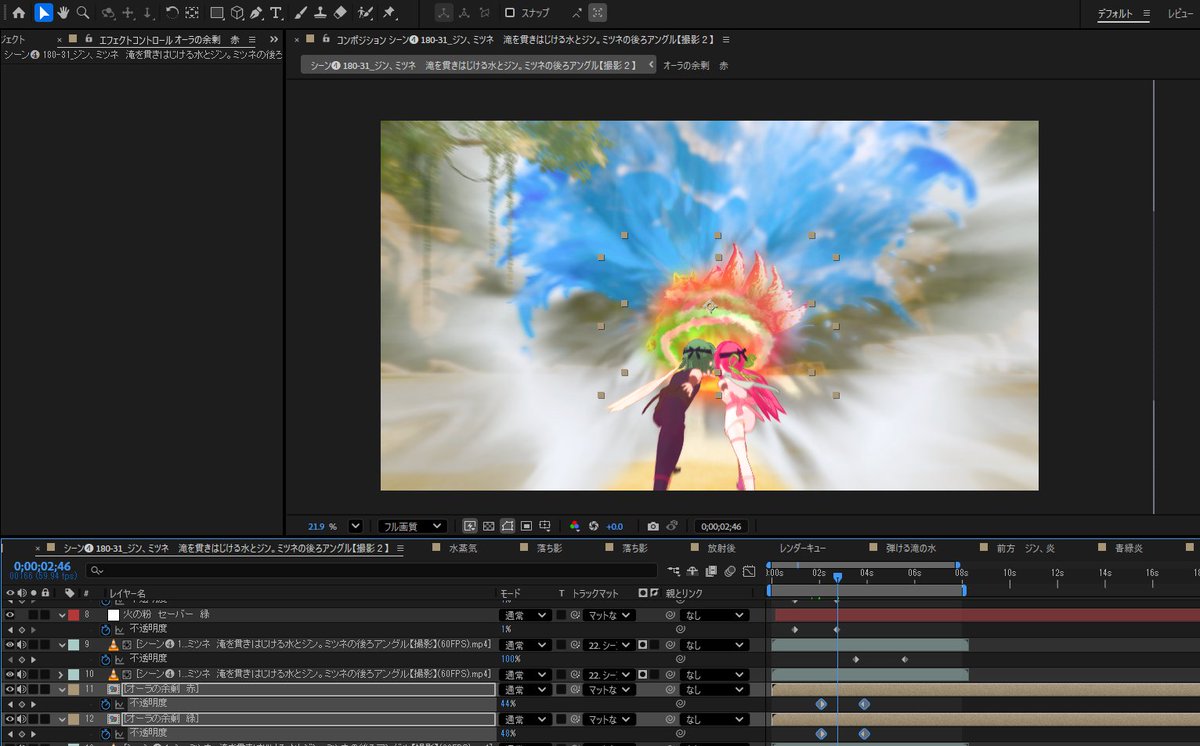Toggle lock on エフェクトコントロール panel
This screenshot has width=1200, height=746.
(91, 40)
